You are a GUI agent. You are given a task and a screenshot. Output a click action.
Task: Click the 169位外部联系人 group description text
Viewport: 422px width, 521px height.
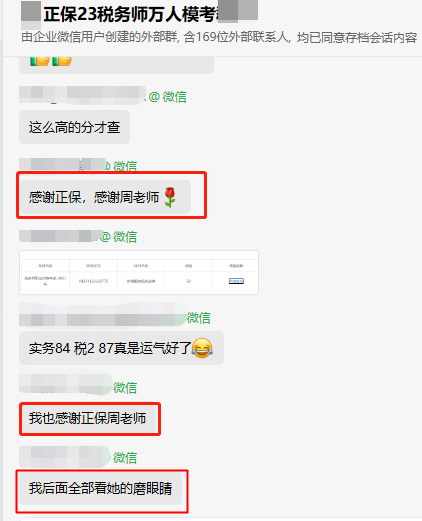pos(219,37)
